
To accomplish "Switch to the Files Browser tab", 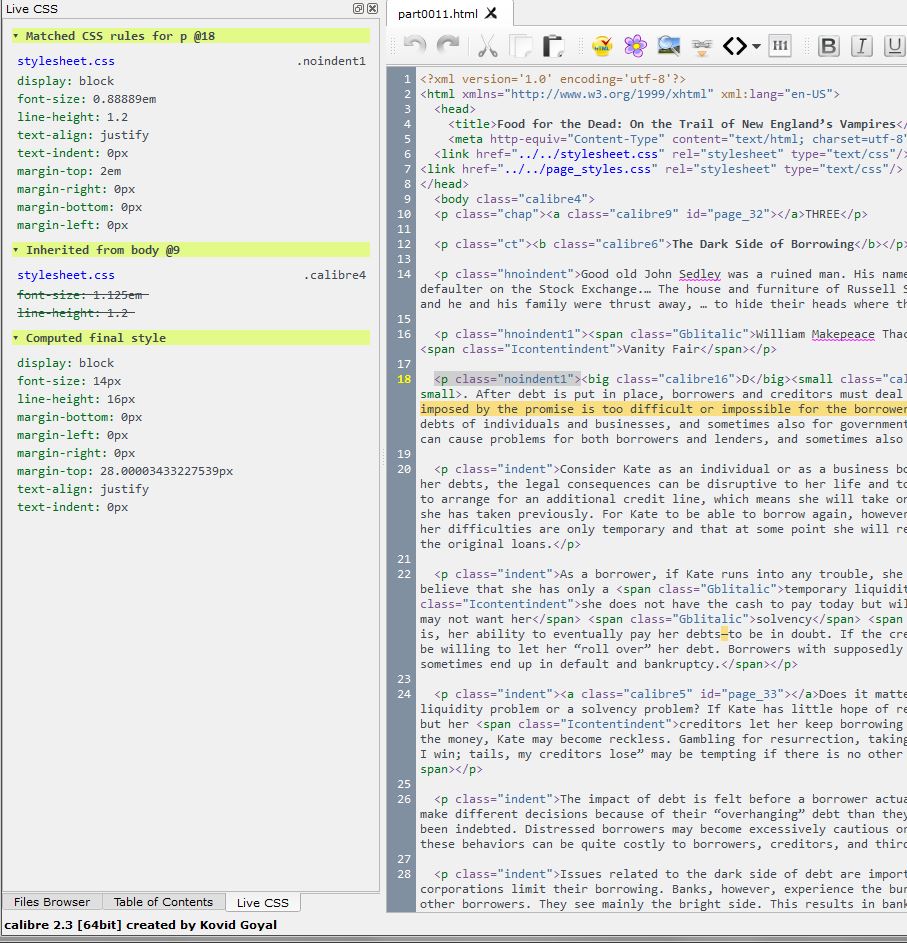I will point(52,902).
